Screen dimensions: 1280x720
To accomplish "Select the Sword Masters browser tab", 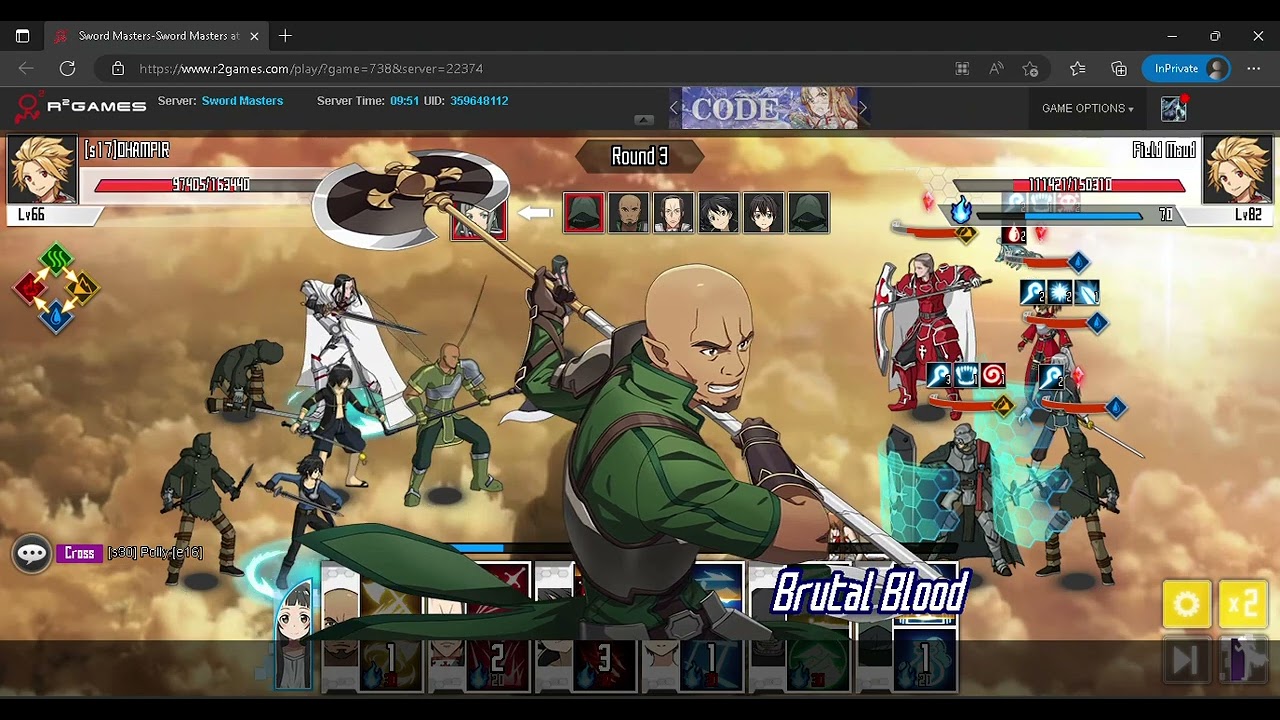I will click(157, 36).
